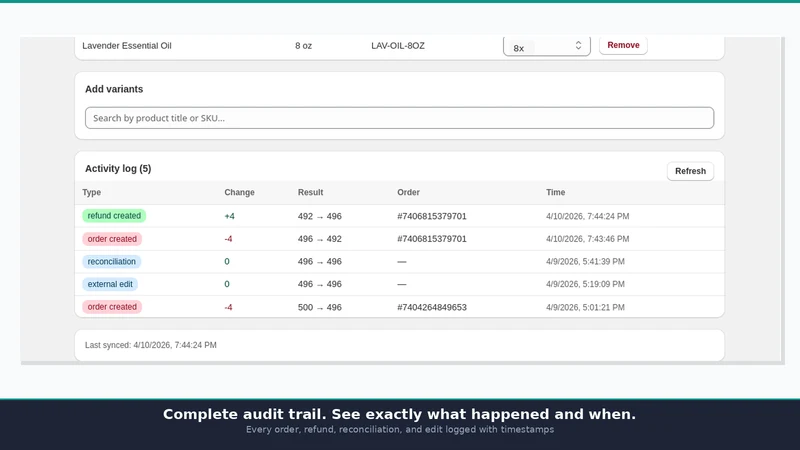Select the 8 oz variant size text
The image size is (800, 450).
[303, 46]
